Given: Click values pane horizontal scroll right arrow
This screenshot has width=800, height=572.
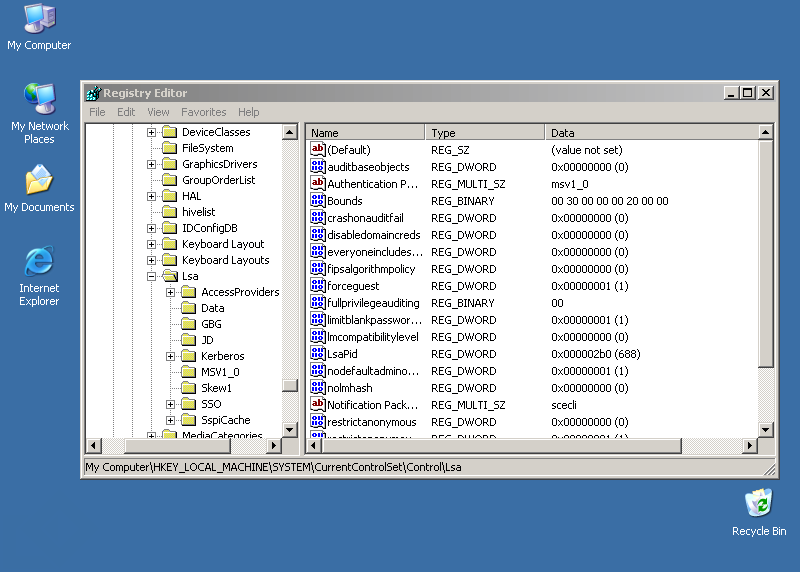Looking at the screenshot, I should point(749,445).
